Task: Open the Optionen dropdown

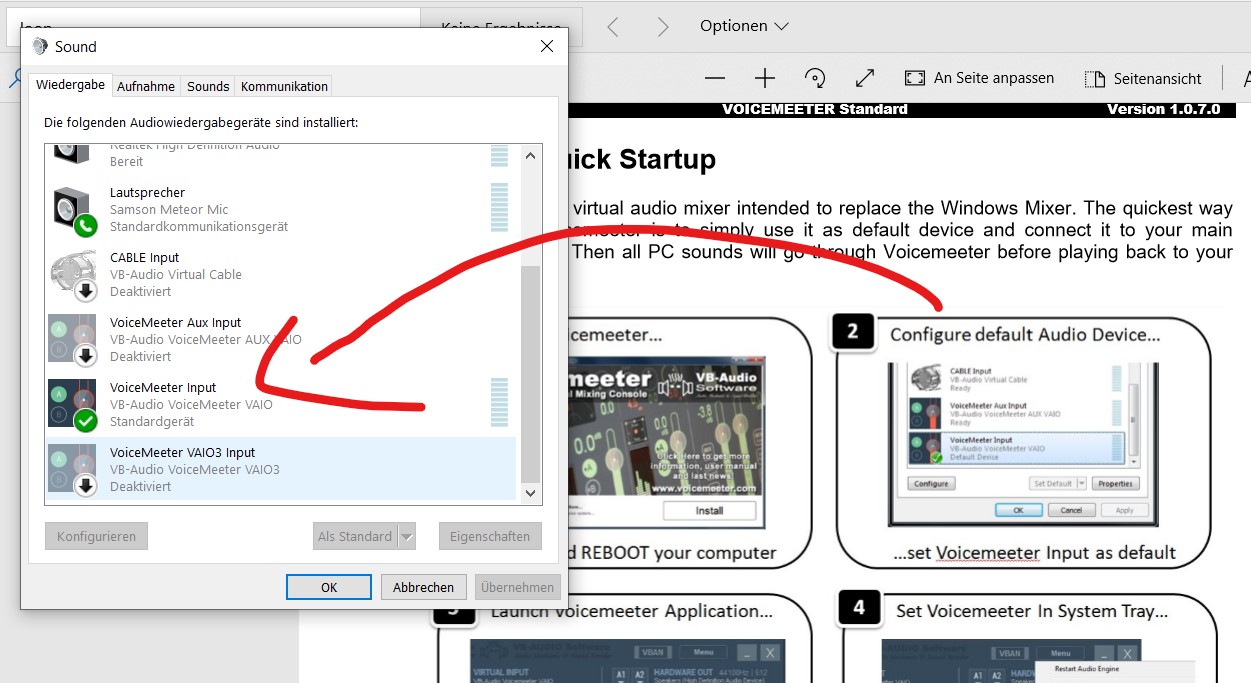Action: [x=744, y=26]
